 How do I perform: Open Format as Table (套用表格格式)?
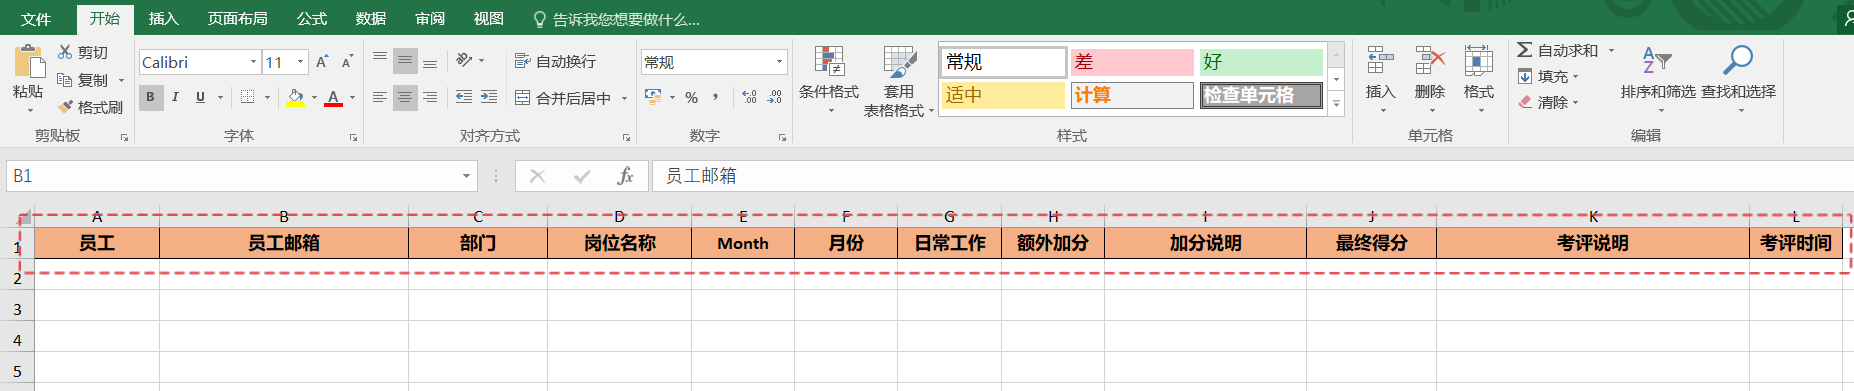click(899, 80)
